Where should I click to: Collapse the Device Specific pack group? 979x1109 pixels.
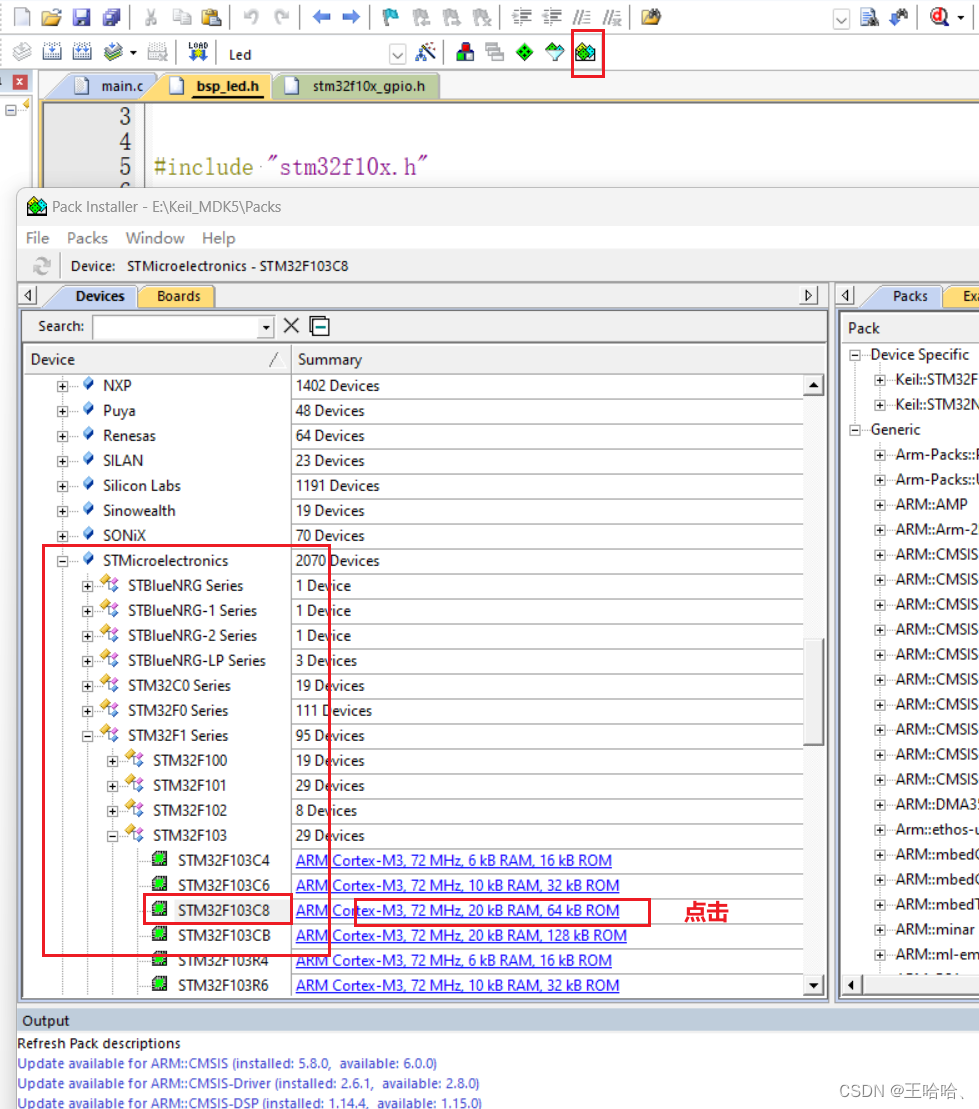coord(855,355)
